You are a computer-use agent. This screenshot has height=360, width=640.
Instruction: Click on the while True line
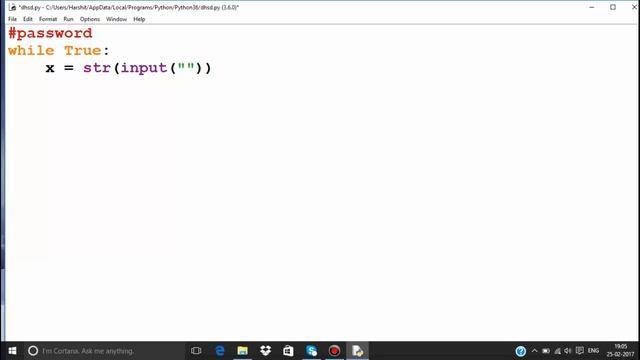tap(59, 51)
